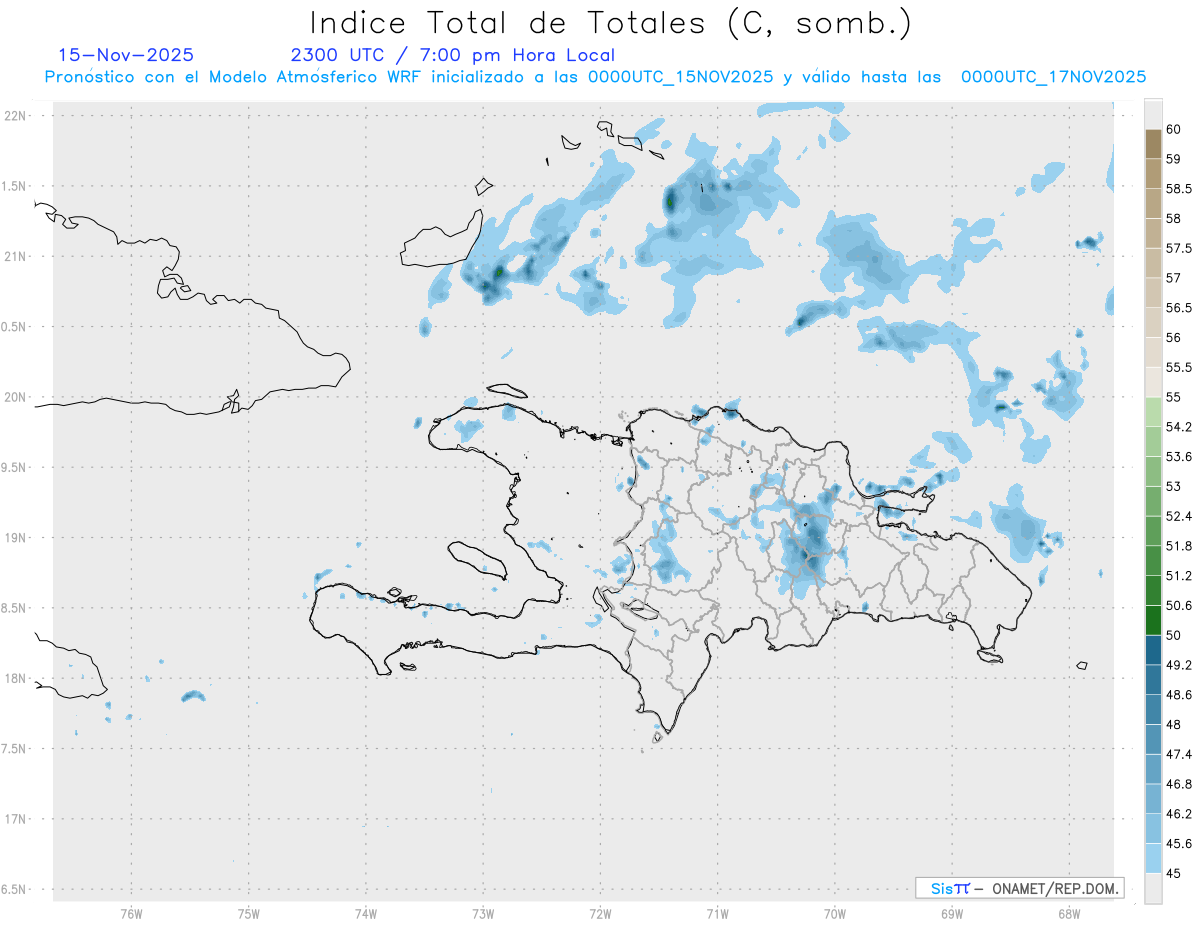Click the brown color bar segment between 59 and 60

[1153, 144]
